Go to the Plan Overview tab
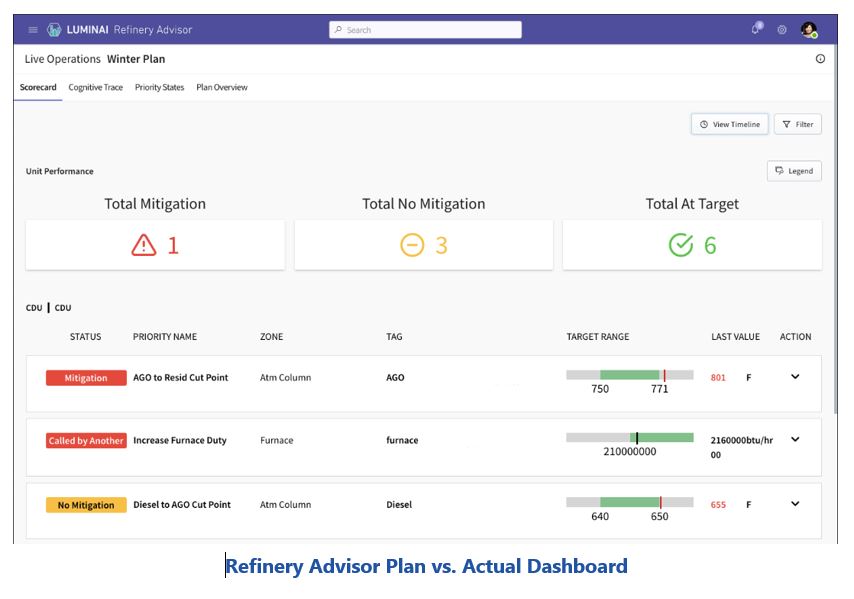The height and width of the screenshot is (599, 854). (x=222, y=87)
